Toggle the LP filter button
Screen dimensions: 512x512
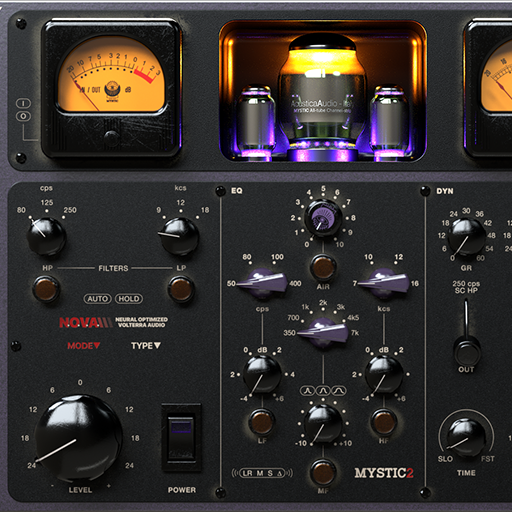181,289
